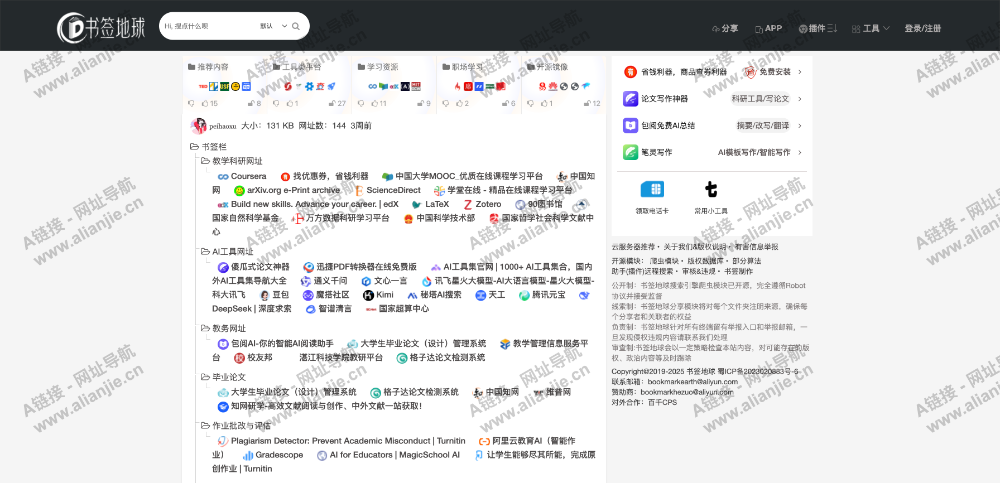Open the 分享 menu item
Viewport: 1000px width, 483px height.
pyautogui.click(x=725, y=28)
